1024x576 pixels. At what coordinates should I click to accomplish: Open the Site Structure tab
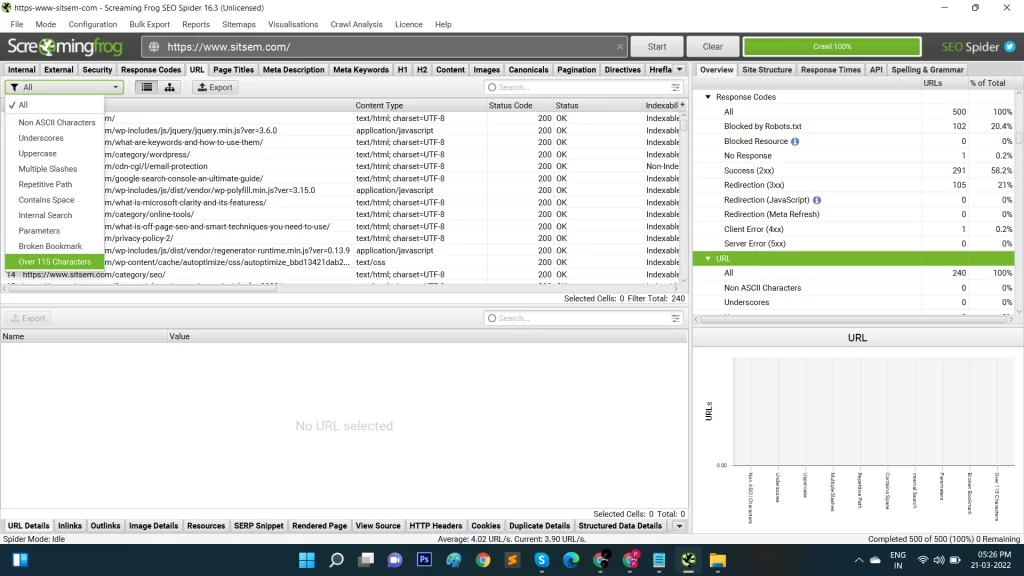[x=767, y=70]
